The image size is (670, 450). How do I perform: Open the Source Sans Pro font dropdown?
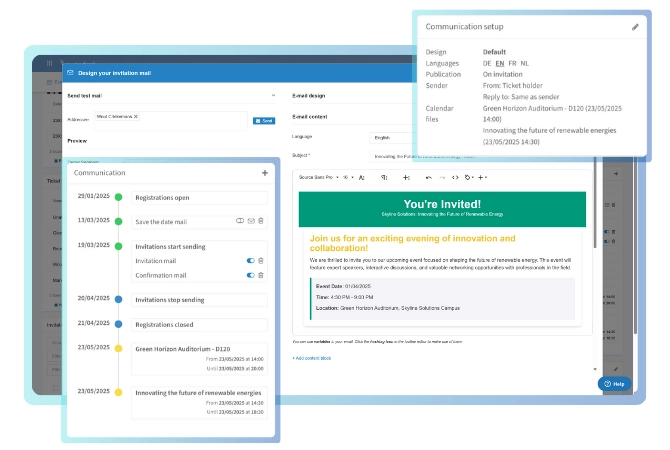click(318, 177)
